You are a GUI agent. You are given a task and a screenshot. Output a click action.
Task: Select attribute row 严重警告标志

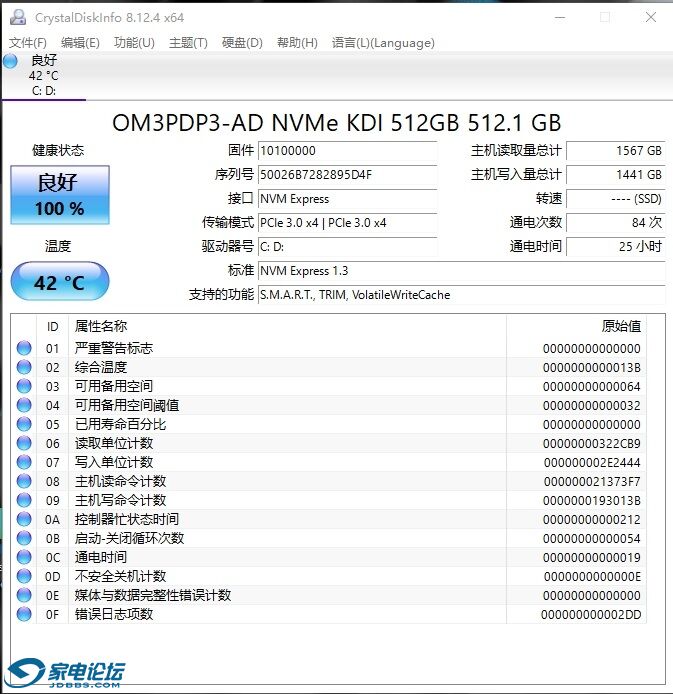[328, 348]
